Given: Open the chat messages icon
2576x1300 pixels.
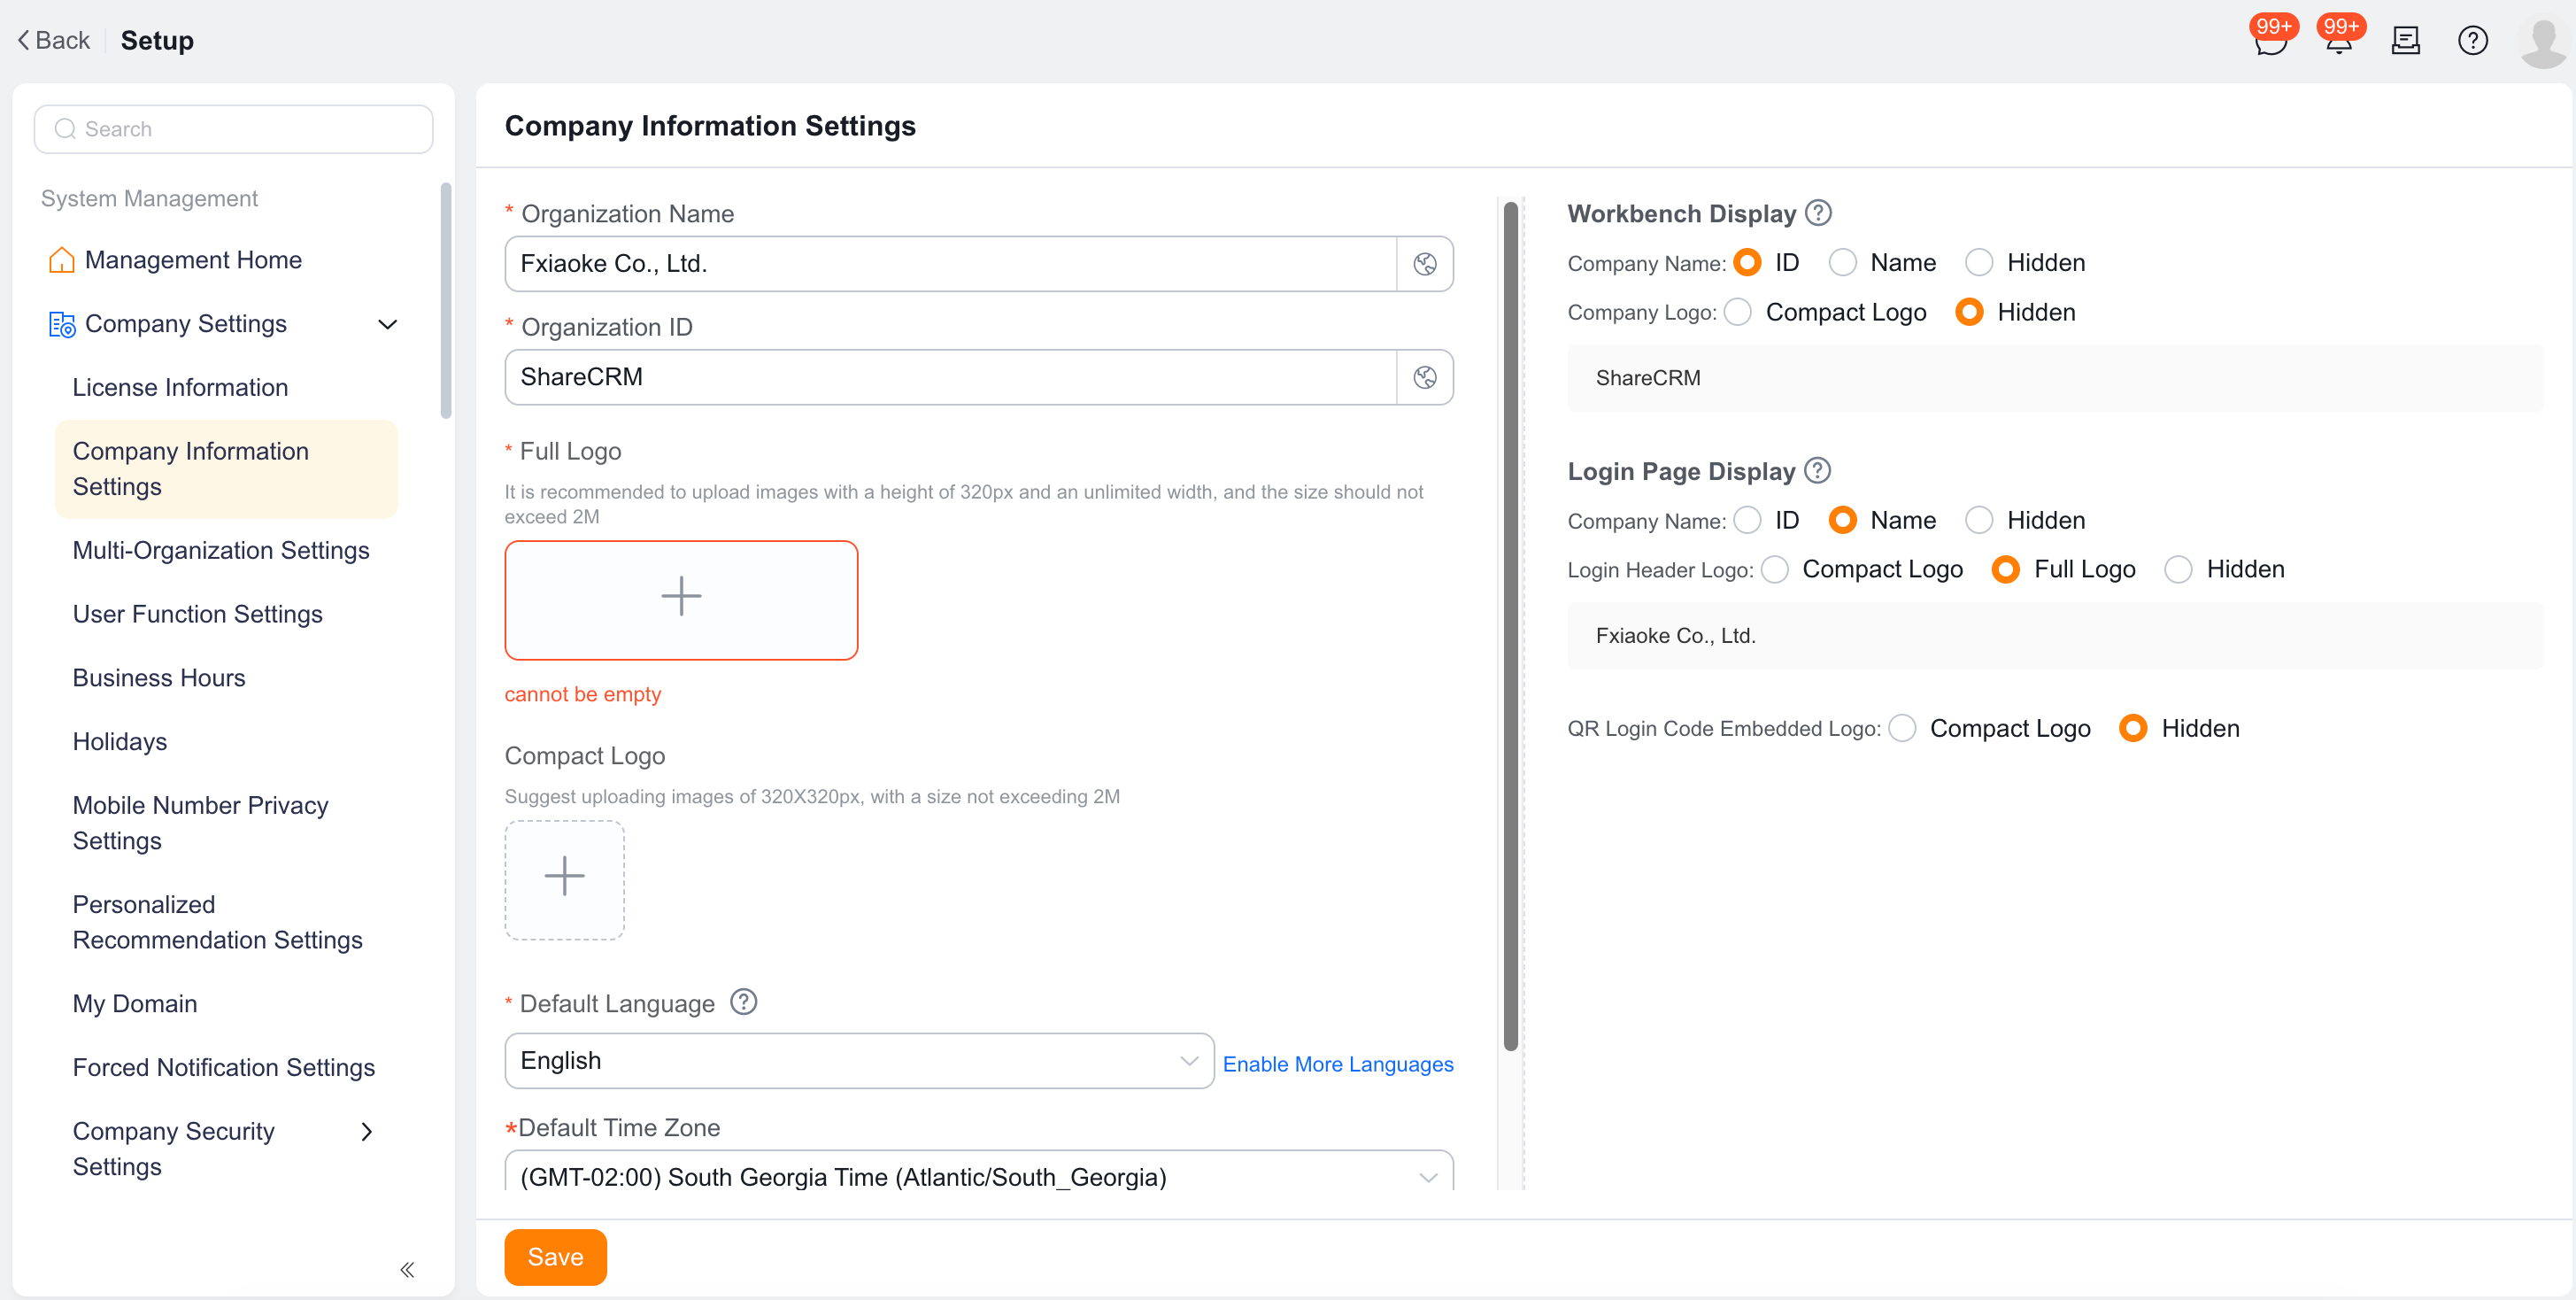Looking at the screenshot, I should [x=2270, y=41].
